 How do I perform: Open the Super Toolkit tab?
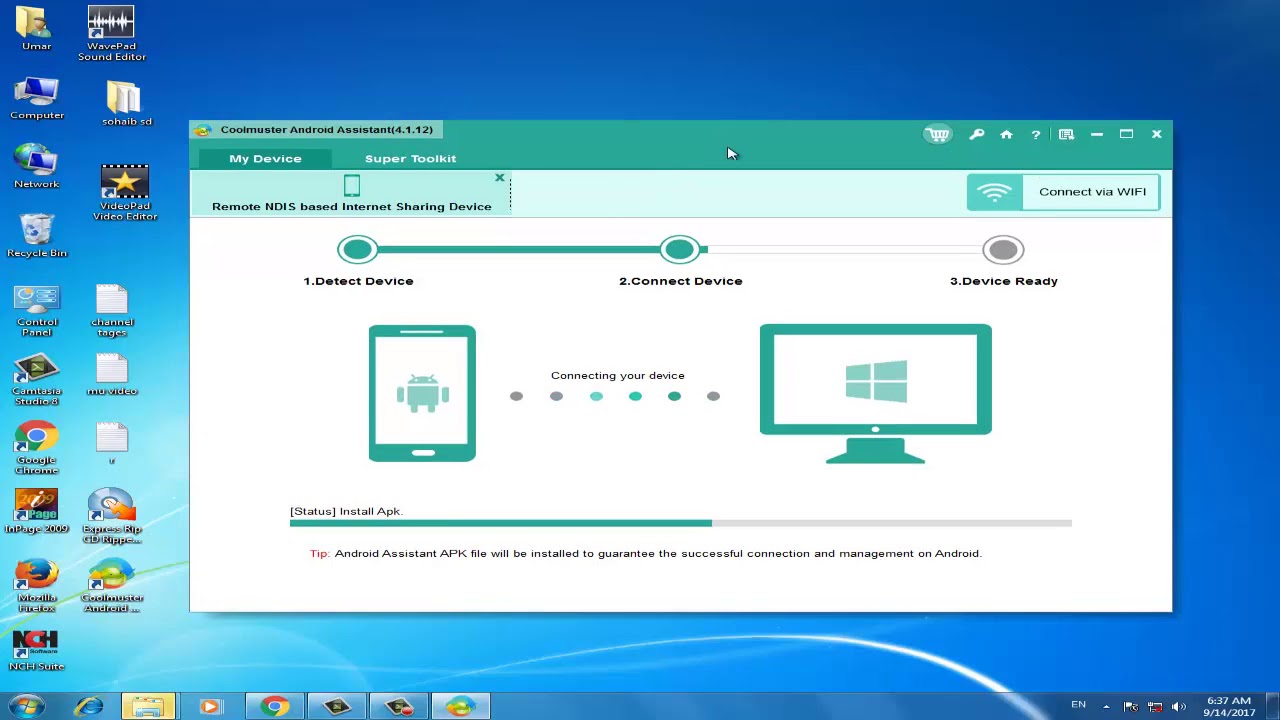click(x=410, y=158)
